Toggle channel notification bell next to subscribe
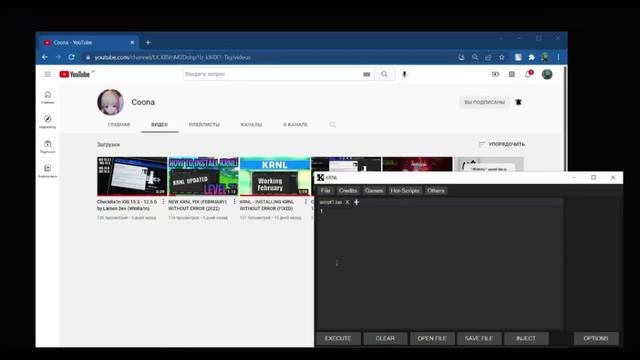 (518, 102)
